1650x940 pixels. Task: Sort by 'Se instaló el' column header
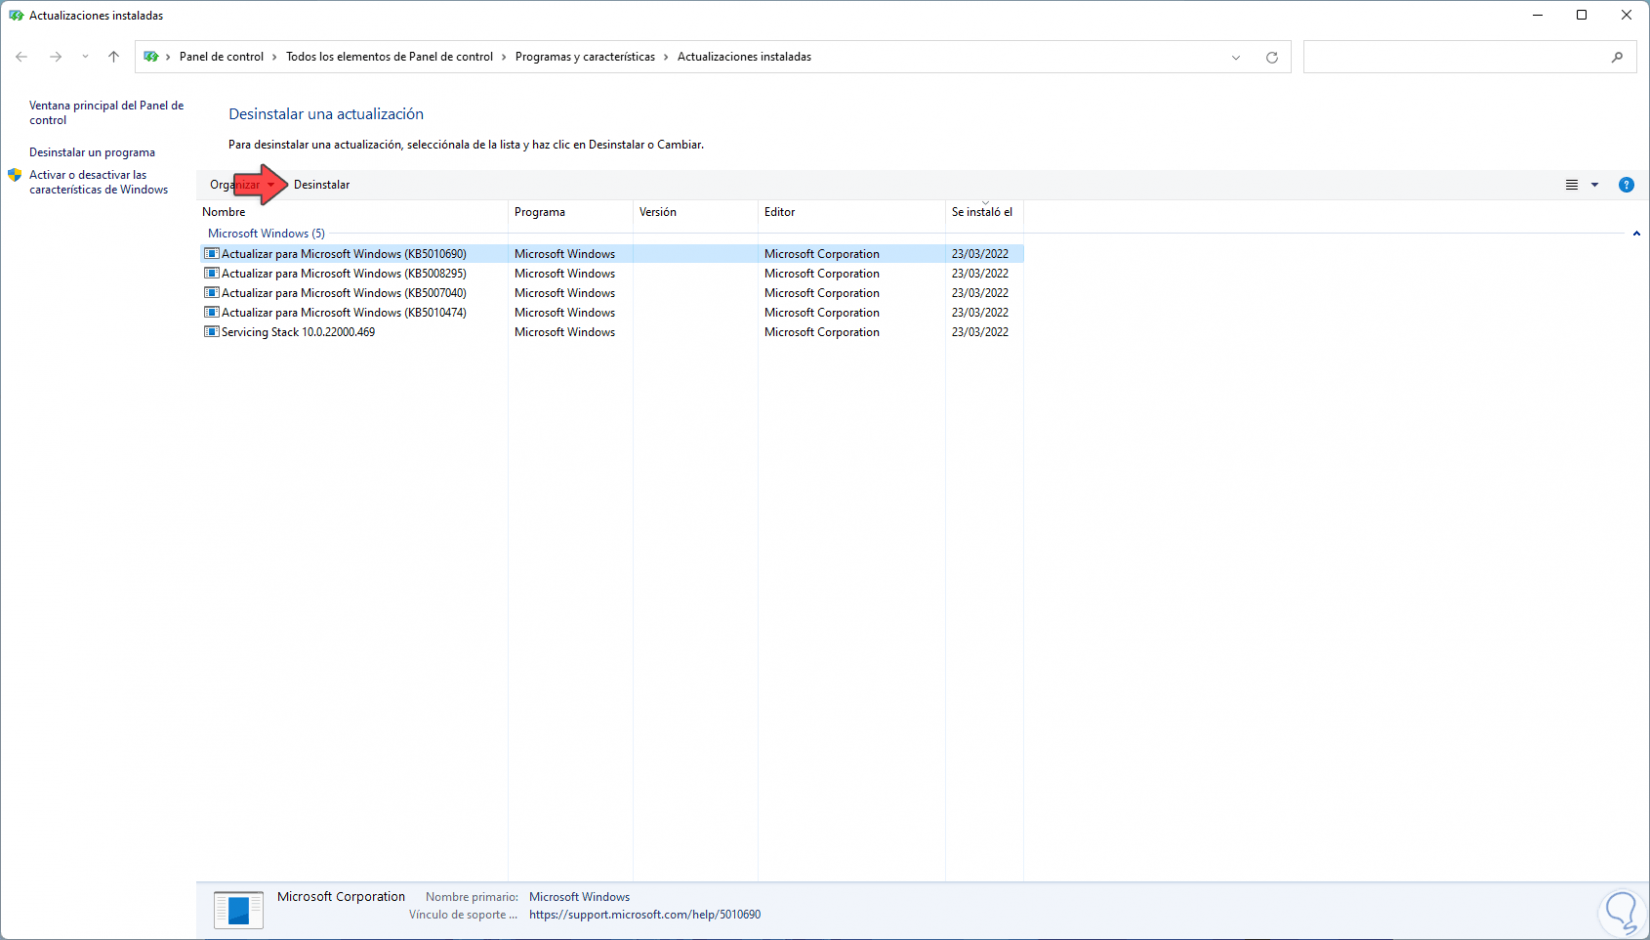click(x=984, y=212)
